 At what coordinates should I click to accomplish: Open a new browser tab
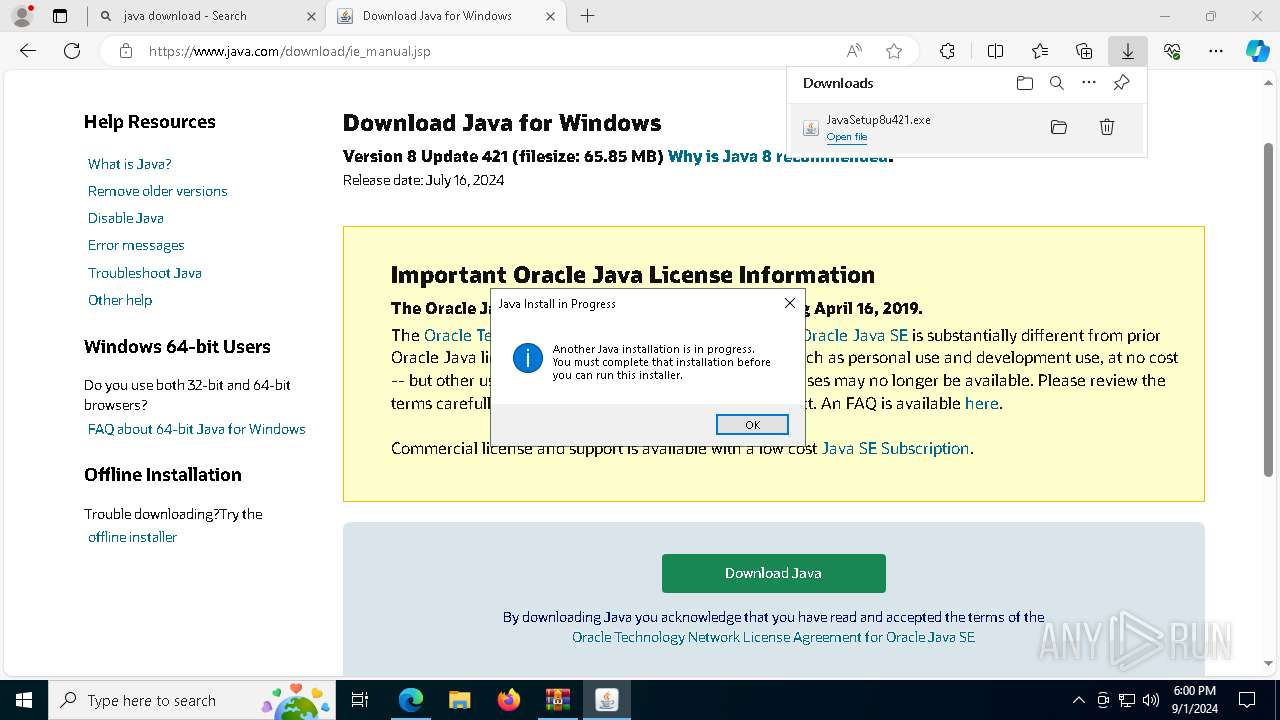[588, 16]
